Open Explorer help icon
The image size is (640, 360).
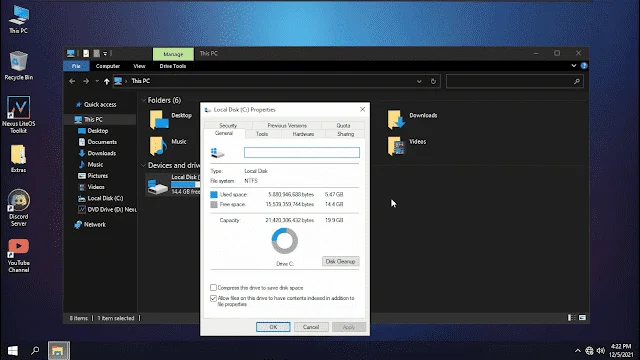(x=584, y=66)
